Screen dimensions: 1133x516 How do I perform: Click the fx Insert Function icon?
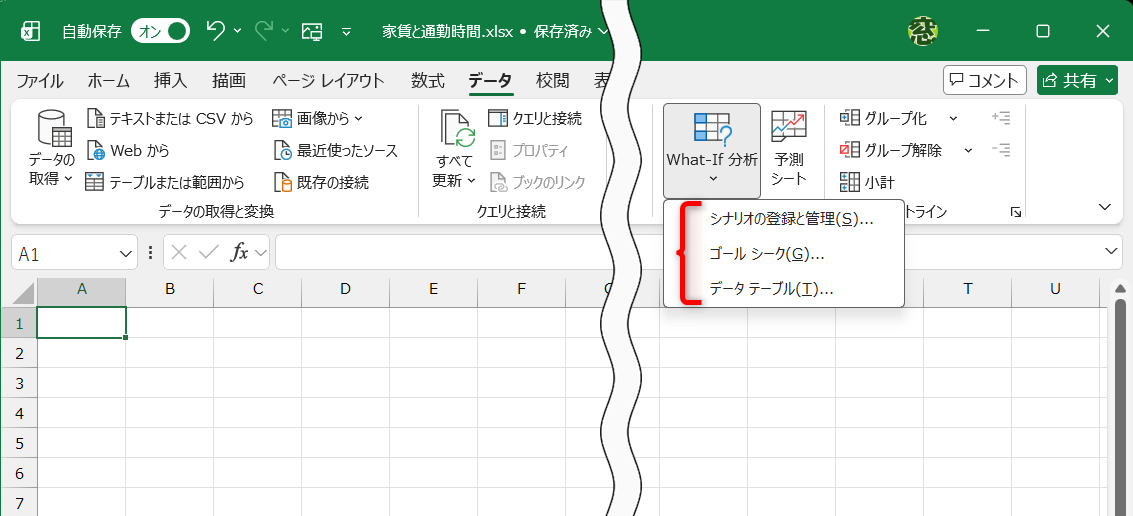coord(239,252)
